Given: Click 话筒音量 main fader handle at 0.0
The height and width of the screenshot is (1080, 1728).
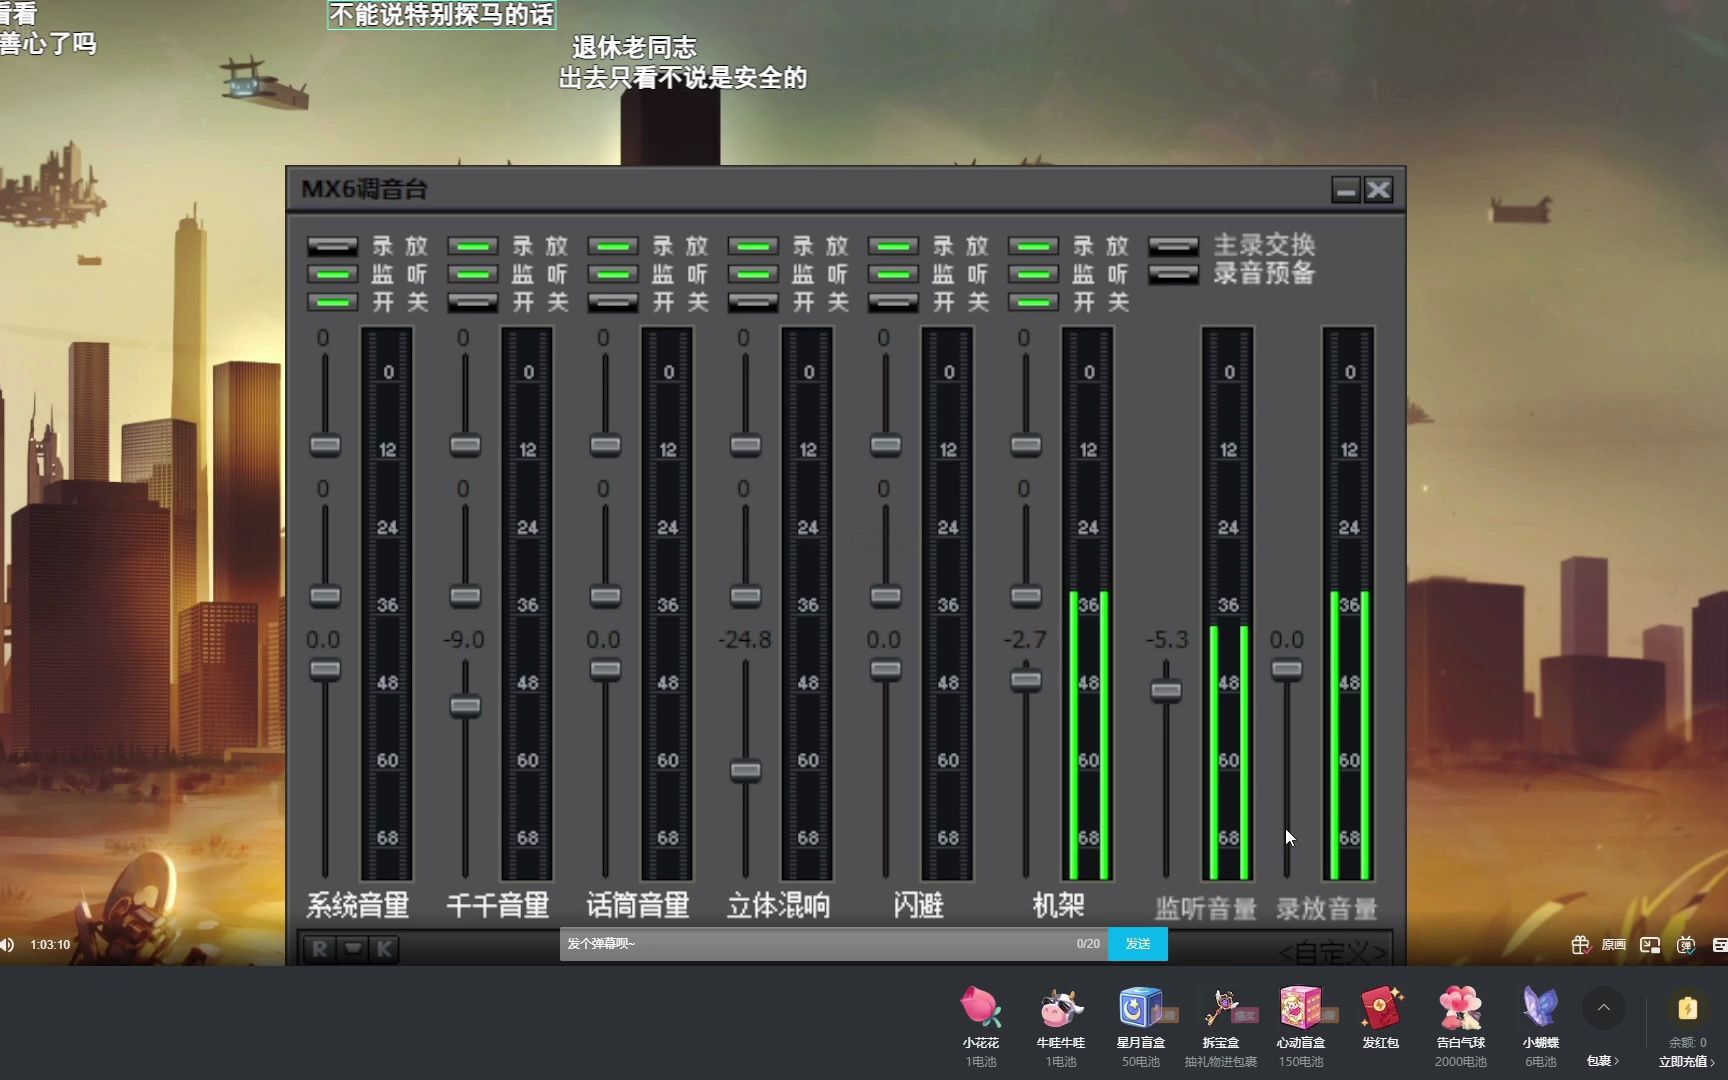Looking at the screenshot, I should click(x=605, y=669).
